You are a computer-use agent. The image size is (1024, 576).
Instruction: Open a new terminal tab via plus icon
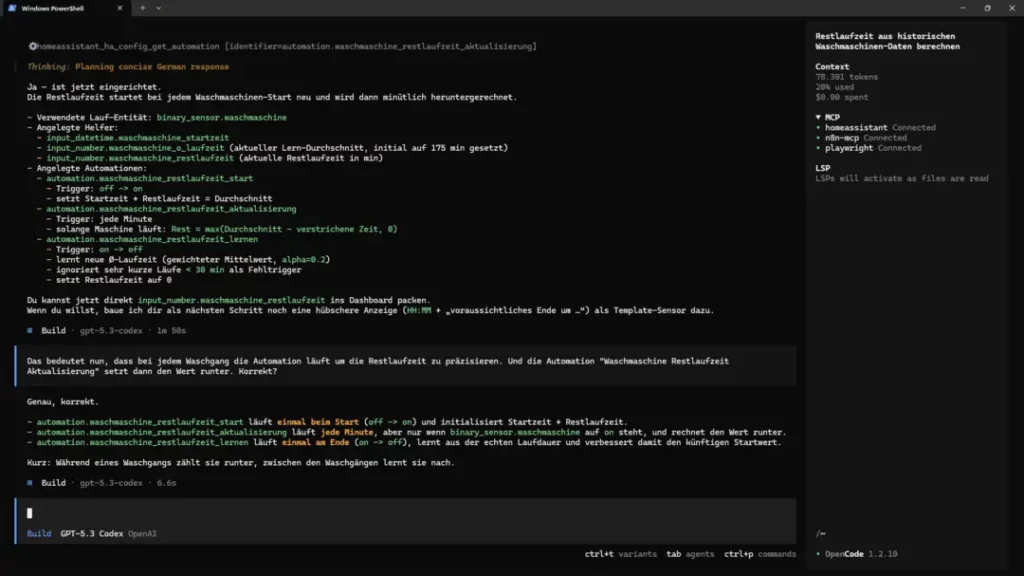coord(142,8)
